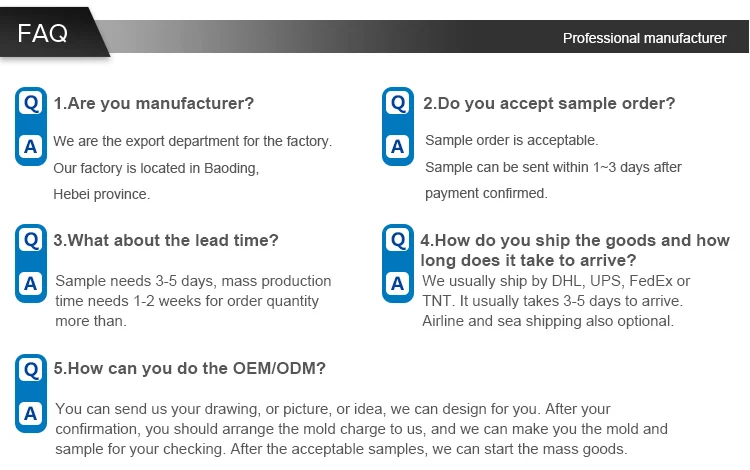Select the OEM/ODM question heading
Screen dimensions: 750x470
click(190, 368)
